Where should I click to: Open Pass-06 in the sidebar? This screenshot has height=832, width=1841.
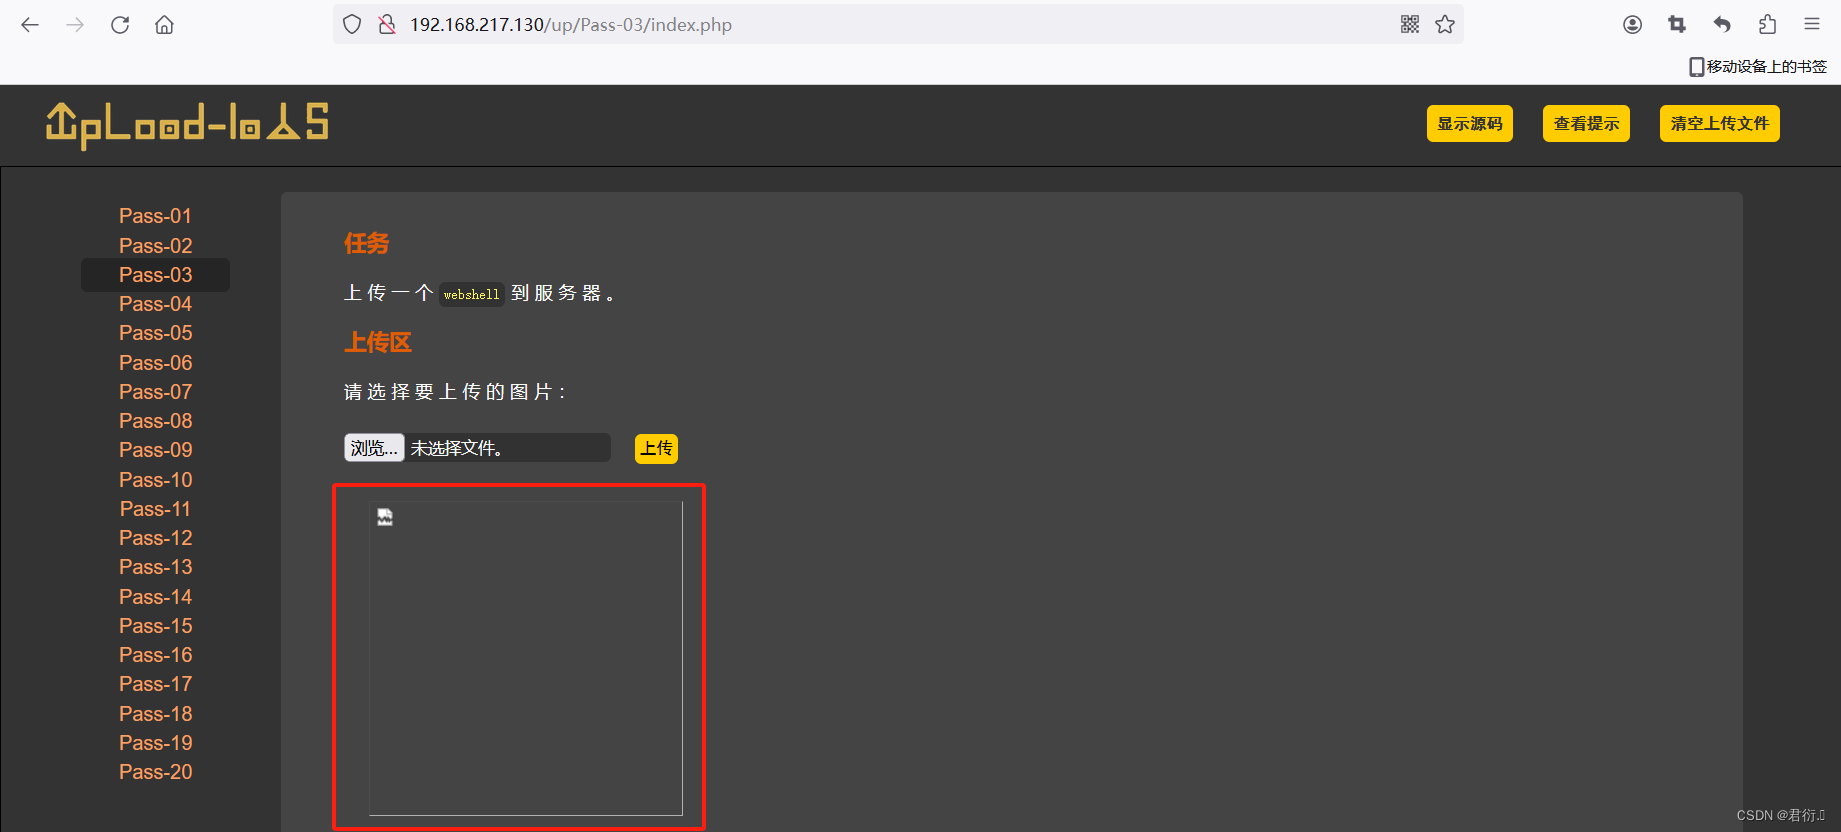[x=155, y=363]
